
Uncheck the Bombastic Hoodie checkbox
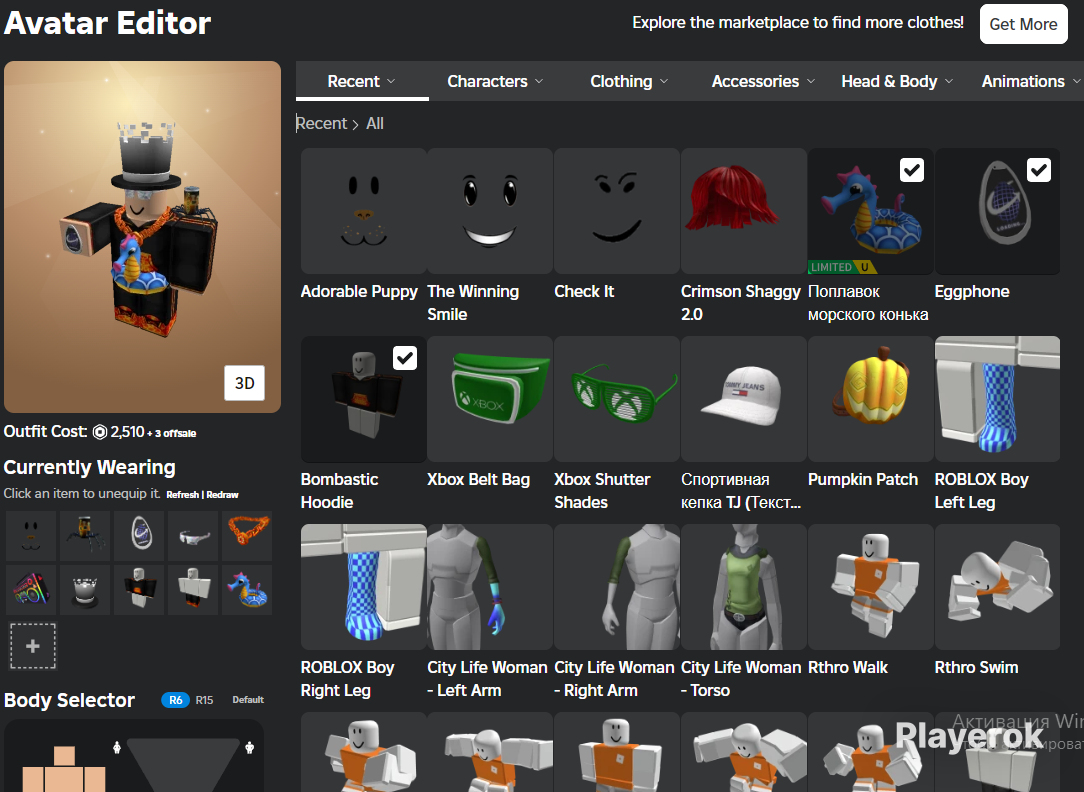point(405,358)
